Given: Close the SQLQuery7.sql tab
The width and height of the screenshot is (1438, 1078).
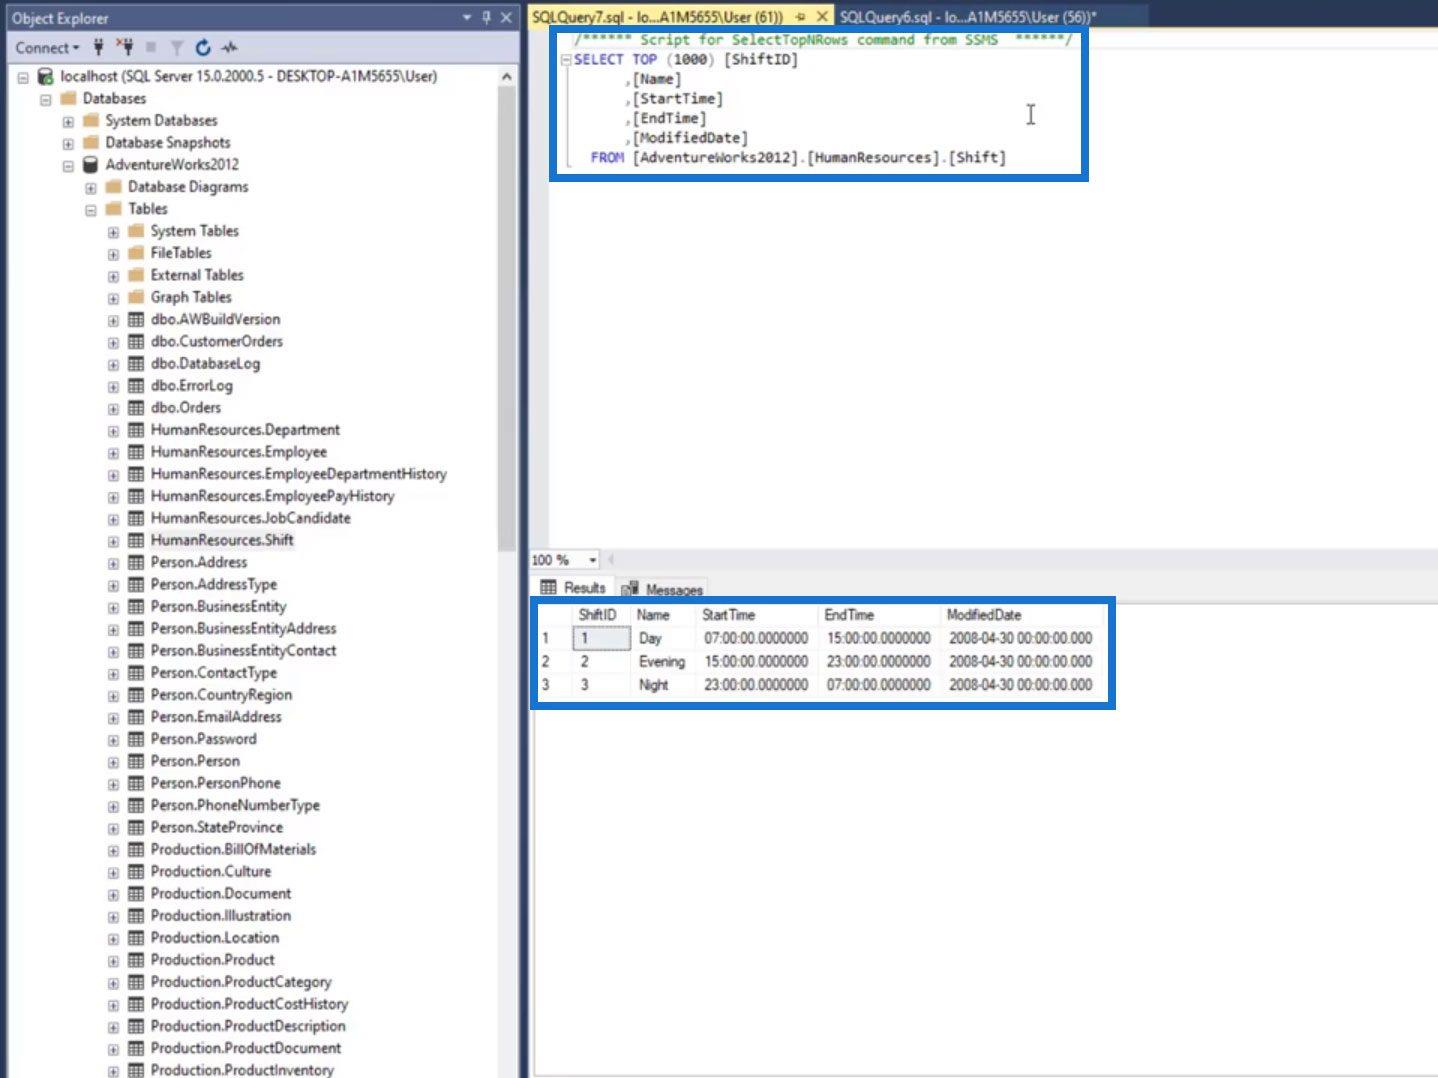Looking at the screenshot, I should tap(822, 17).
